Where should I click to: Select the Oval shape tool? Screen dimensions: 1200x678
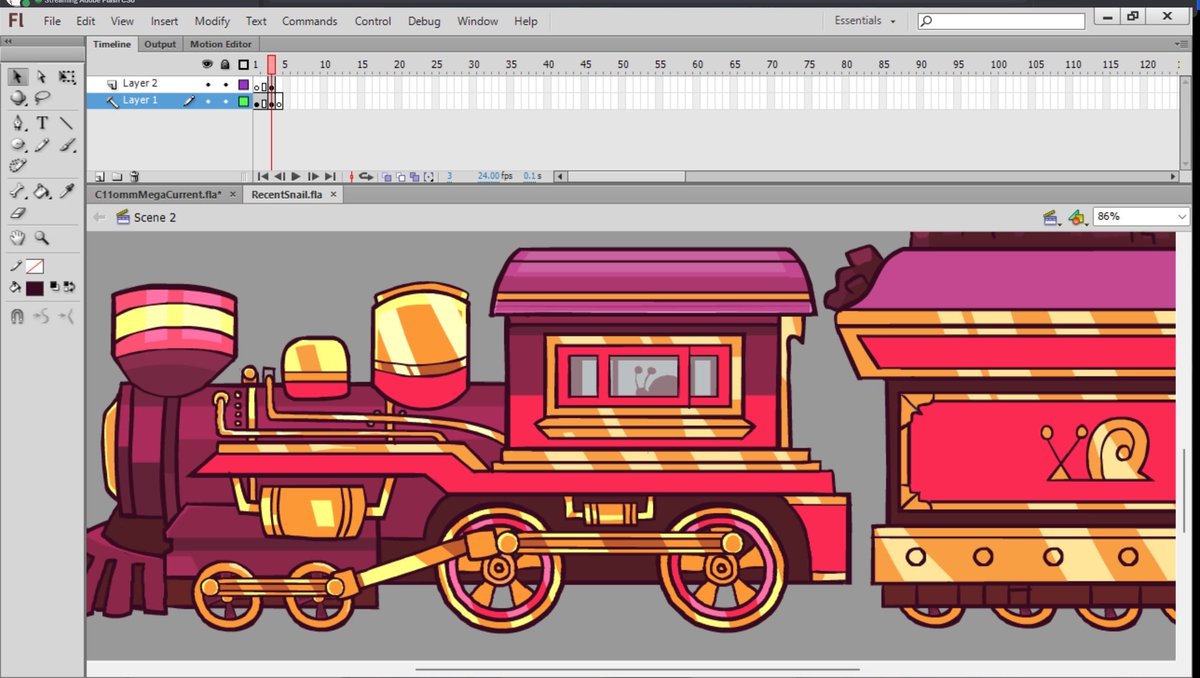coord(18,145)
